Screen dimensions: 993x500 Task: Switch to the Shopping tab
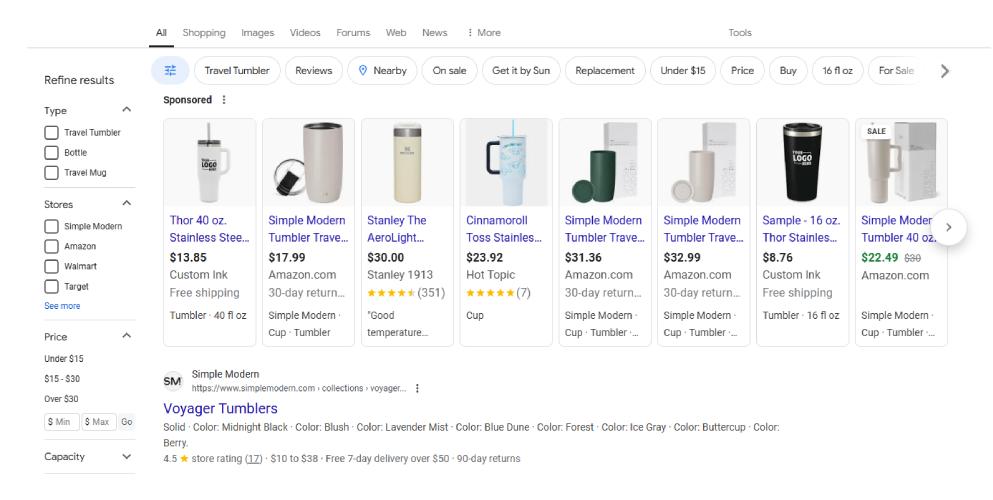tap(204, 33)
